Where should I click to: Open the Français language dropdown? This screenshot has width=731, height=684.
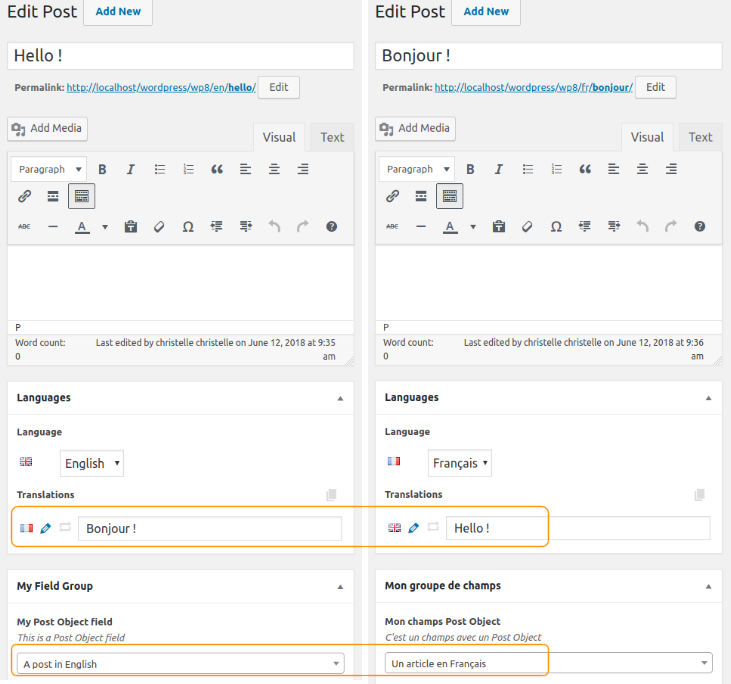(x=460, y=463)
